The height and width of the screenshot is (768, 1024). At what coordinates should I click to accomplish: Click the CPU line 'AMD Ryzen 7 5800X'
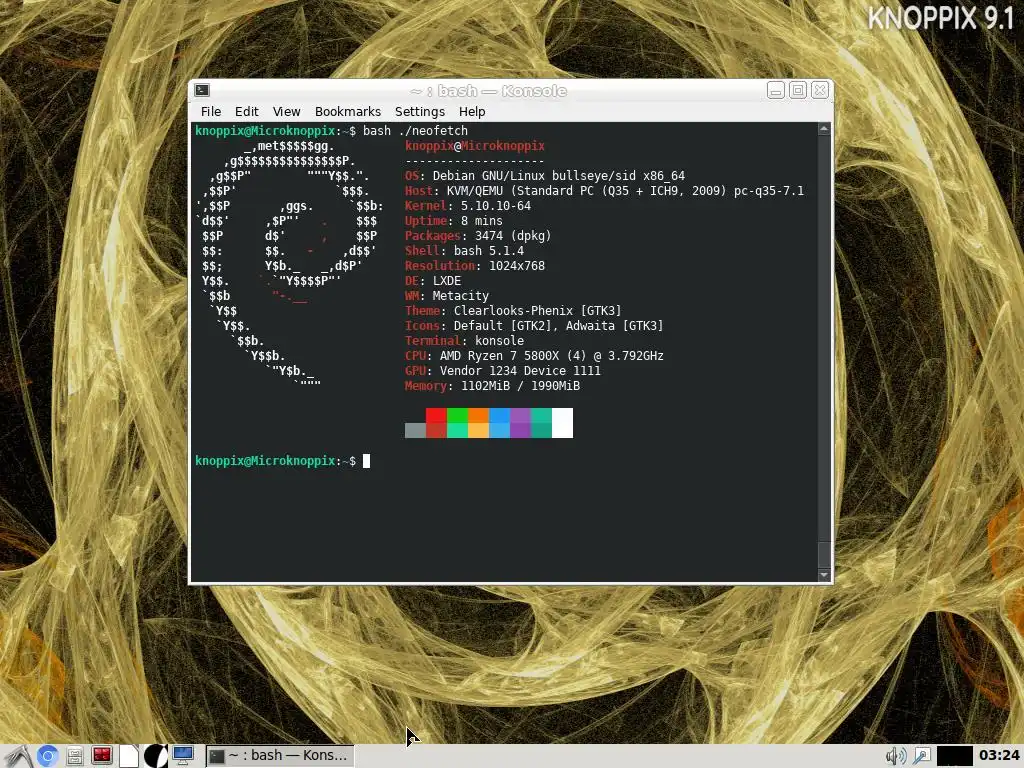[x=534, y=356]
